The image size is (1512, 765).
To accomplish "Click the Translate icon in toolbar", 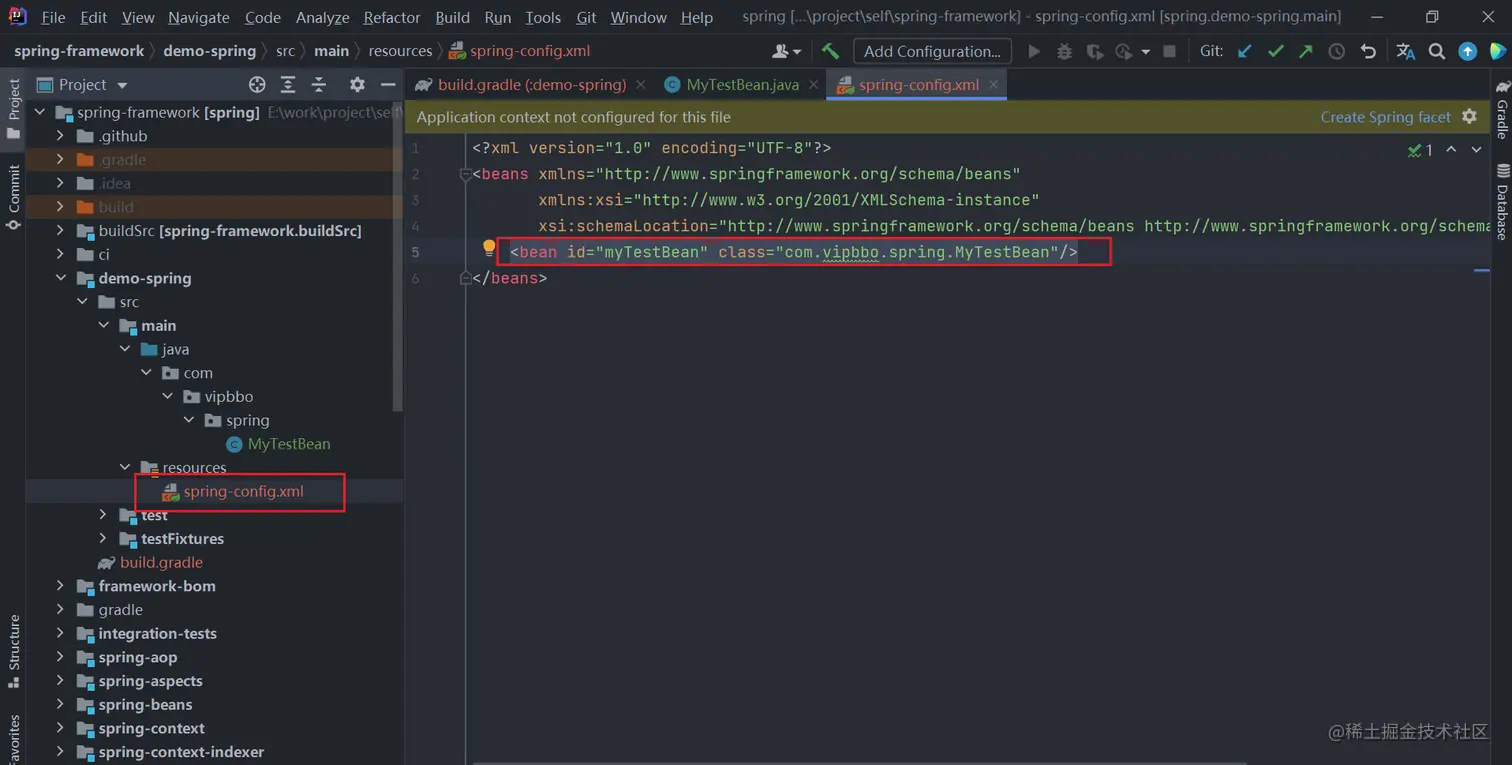I will 1405,51.
